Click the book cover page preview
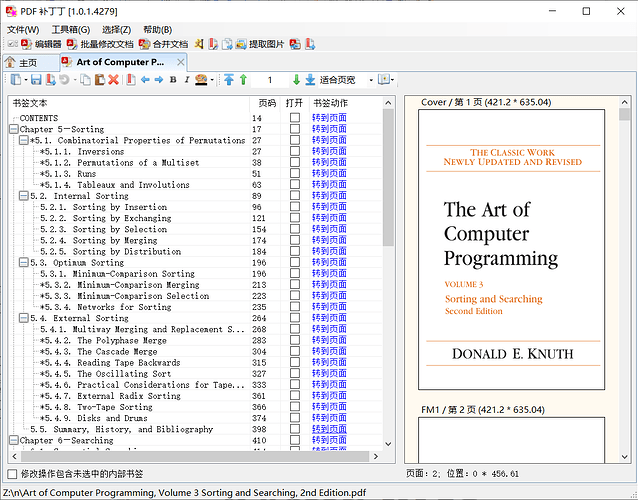638x500 pixels. (x=511, y=249)
